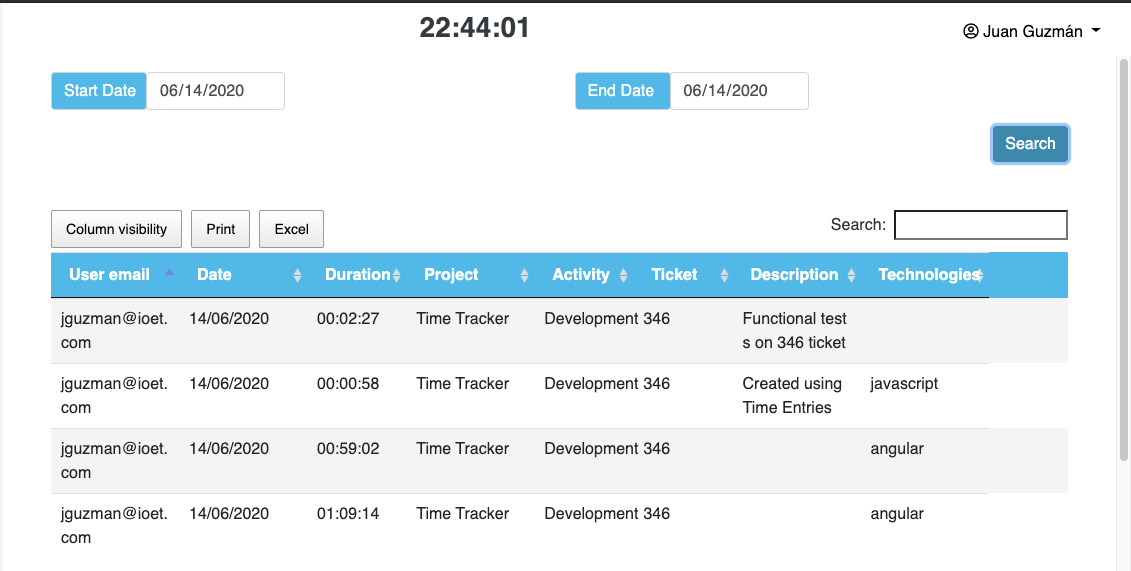Sort the table by the Description column
1131x571 pixels.
point(797,275)
